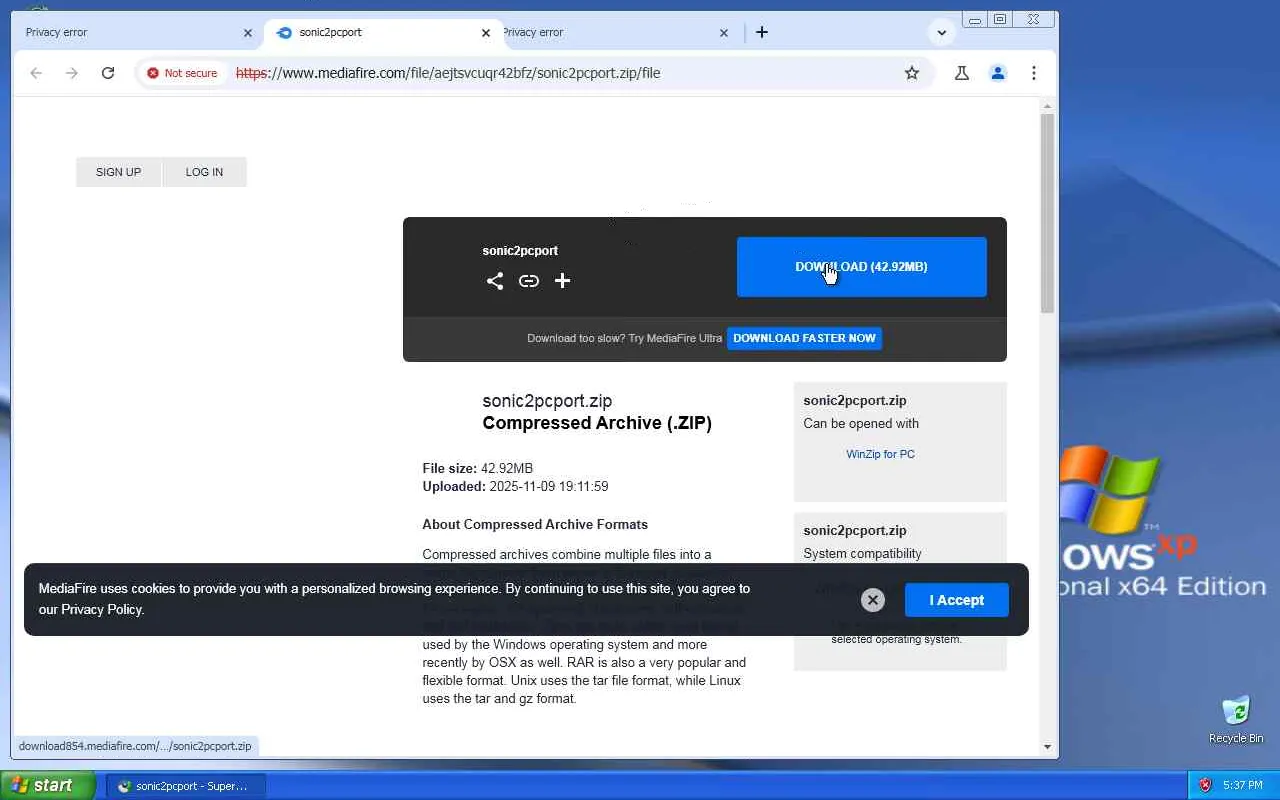The height and width of the screenshot is (800, 1280).
Task: Click DOWNLOAD (42.92MB) button
Action: click(x=862, y=267)
